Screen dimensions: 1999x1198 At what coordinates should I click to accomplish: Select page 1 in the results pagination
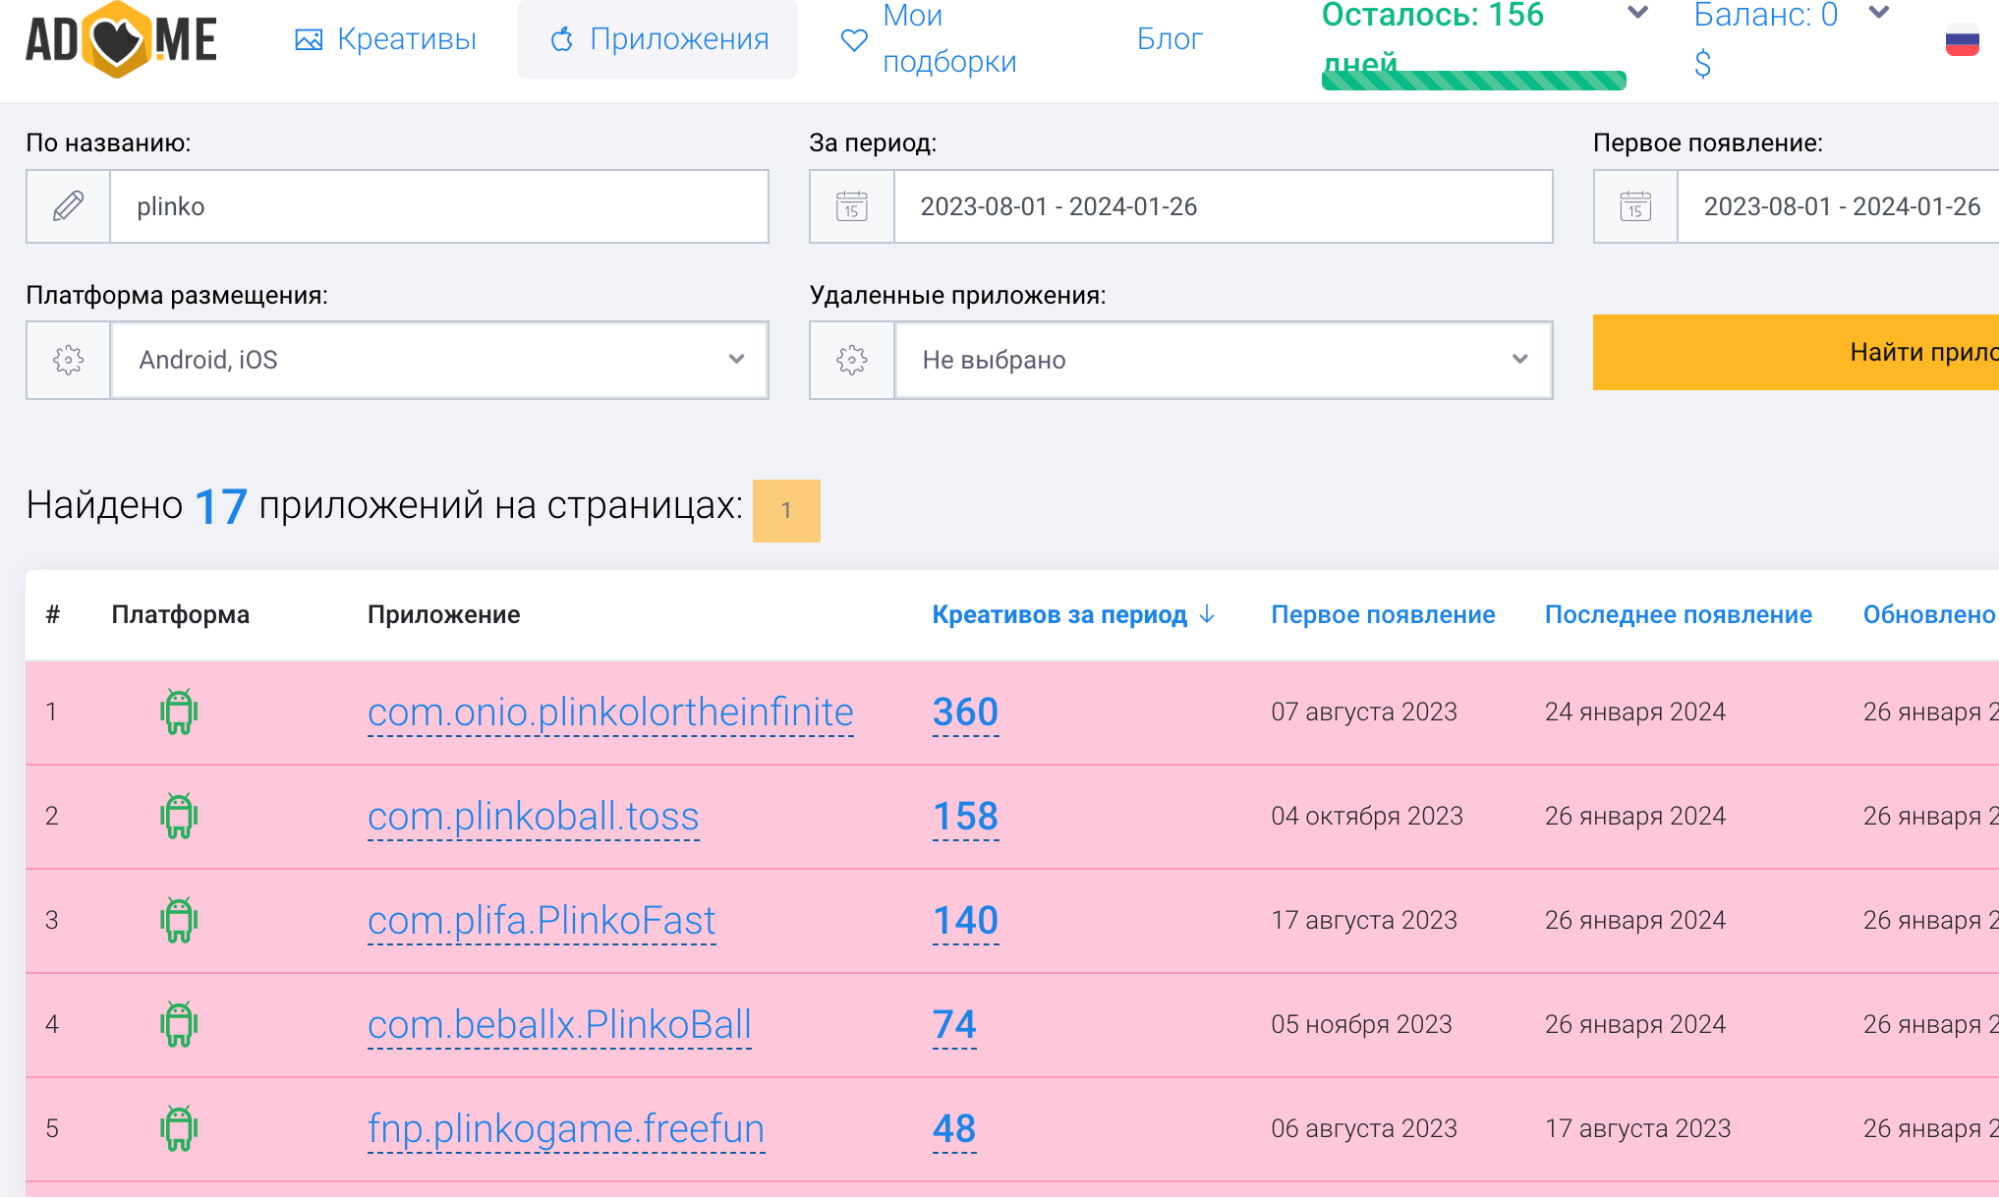[x=786, y=511]
